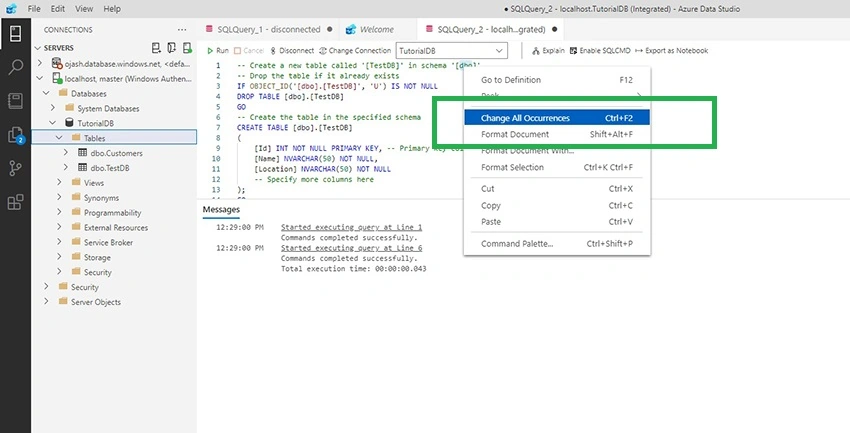Expand the Programmability folder
The height and width of the screenshot is (433, 850).
(x=59, y=212)
